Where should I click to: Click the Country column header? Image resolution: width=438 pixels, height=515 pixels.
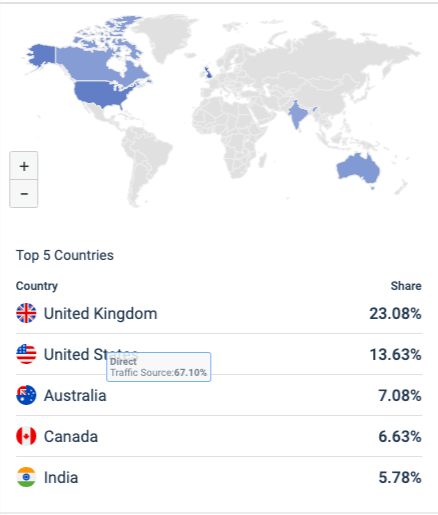point(37,286)
